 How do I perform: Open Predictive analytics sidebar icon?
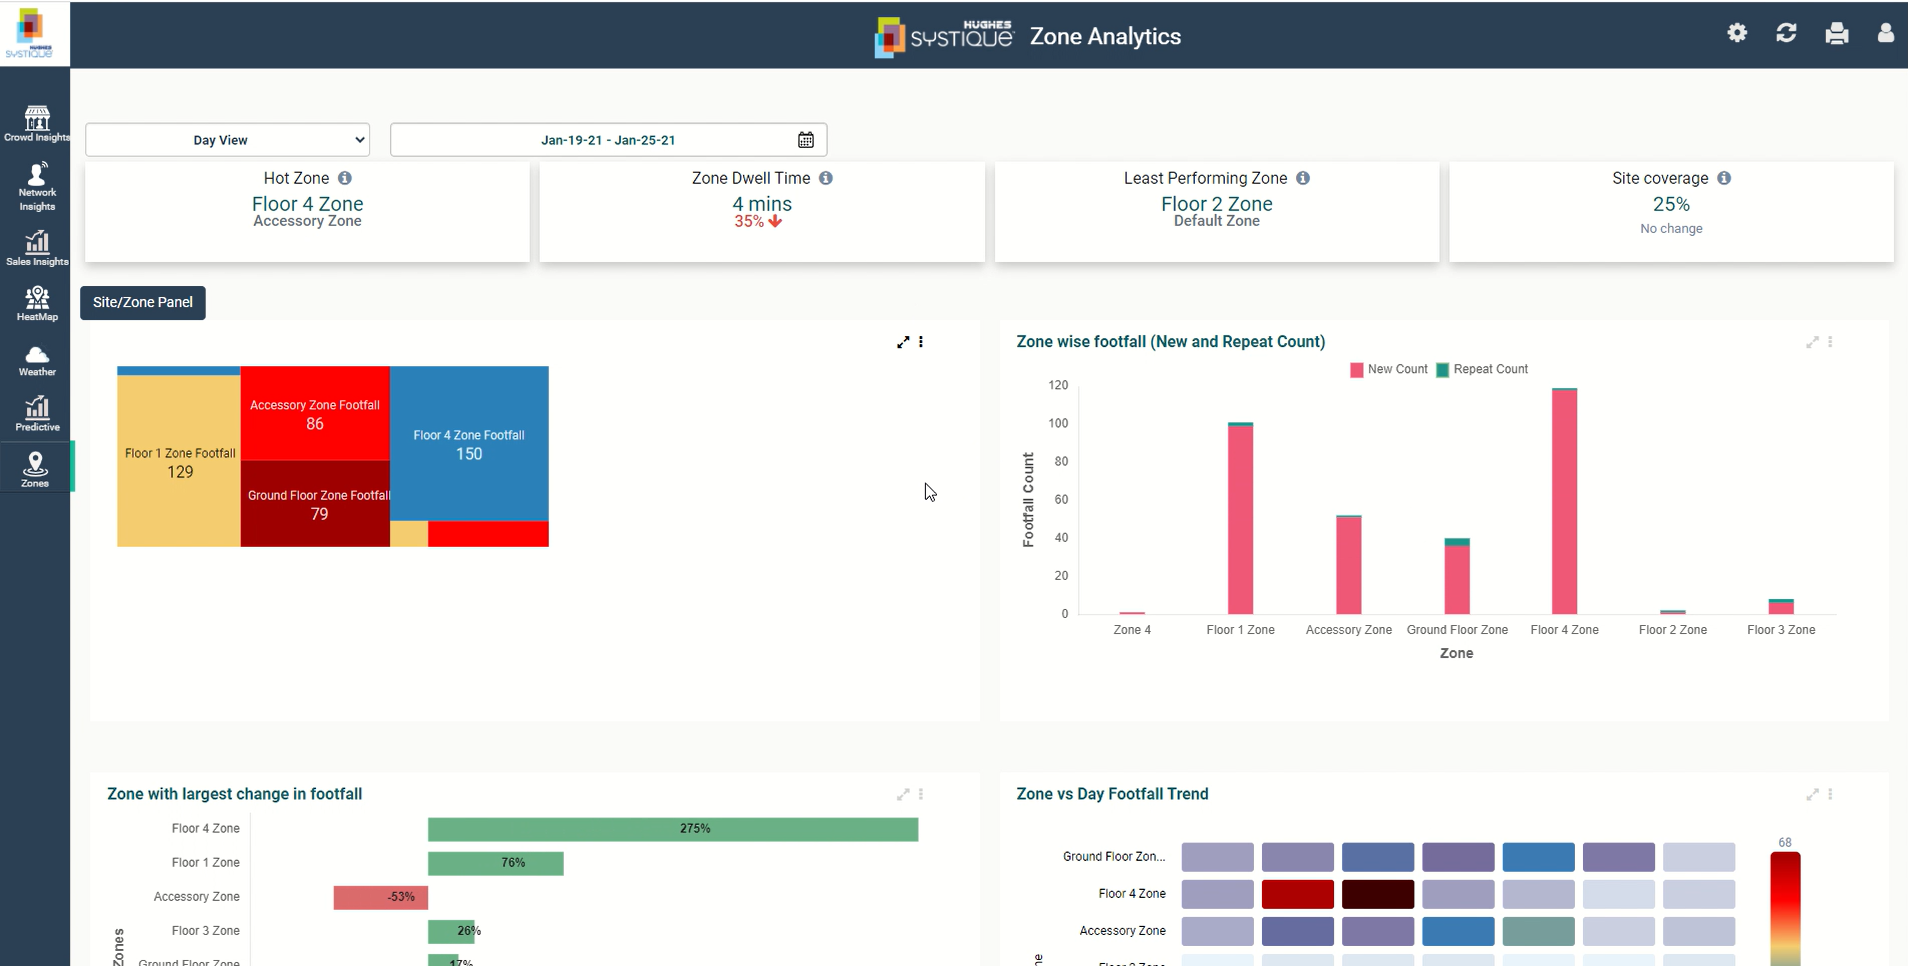(36, 414)
